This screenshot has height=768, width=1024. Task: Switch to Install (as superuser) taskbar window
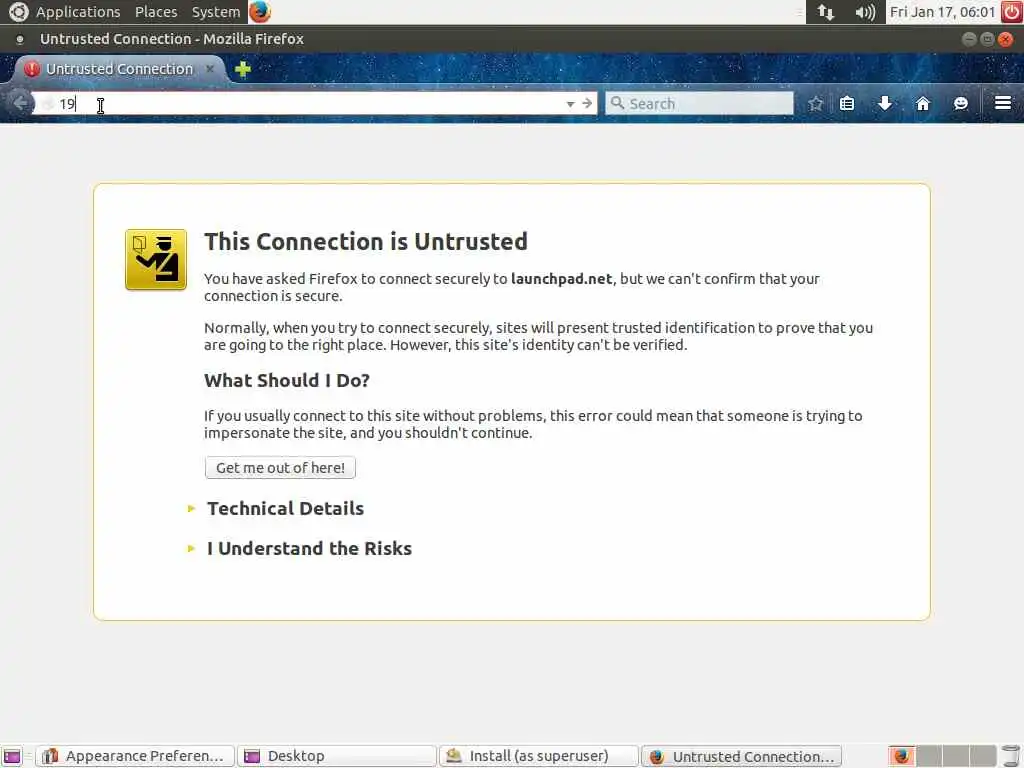pyautogui.click(x=539, y=756)
